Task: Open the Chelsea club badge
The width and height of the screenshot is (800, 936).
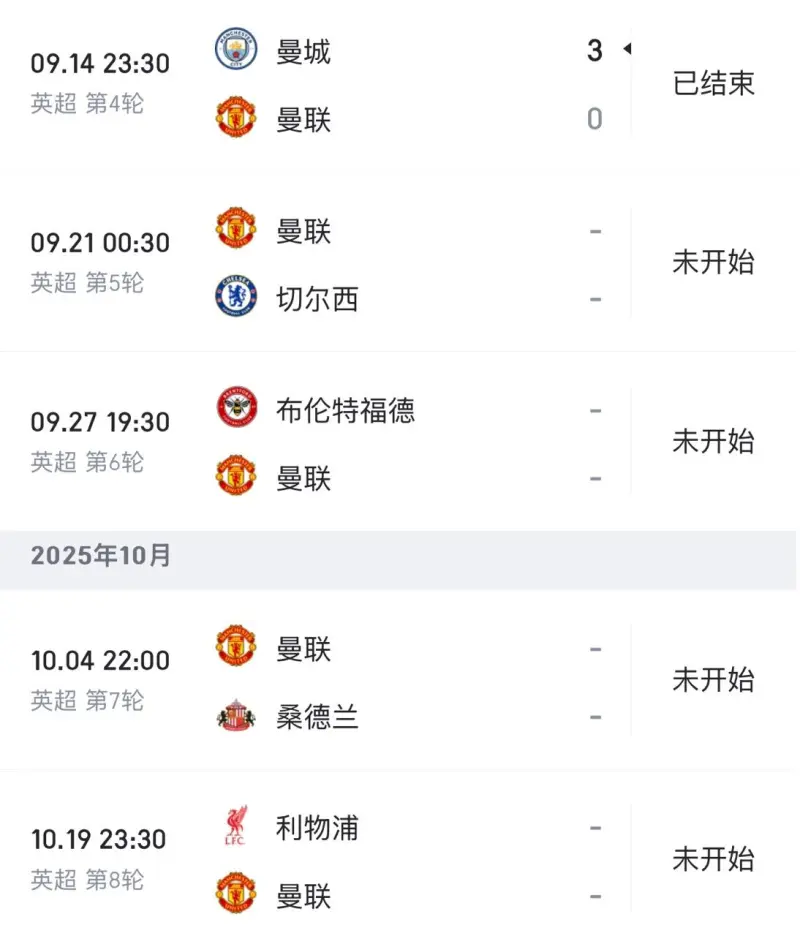Action: (236, 296)
